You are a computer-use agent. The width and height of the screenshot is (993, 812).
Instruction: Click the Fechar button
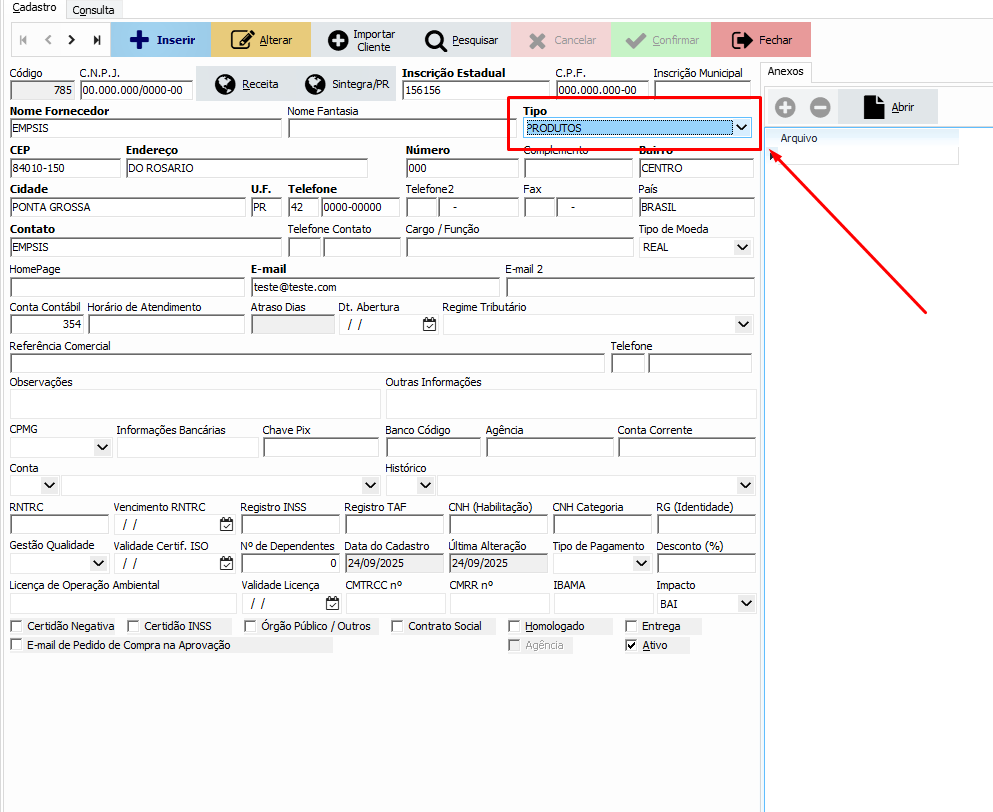[x=761, y=40]
